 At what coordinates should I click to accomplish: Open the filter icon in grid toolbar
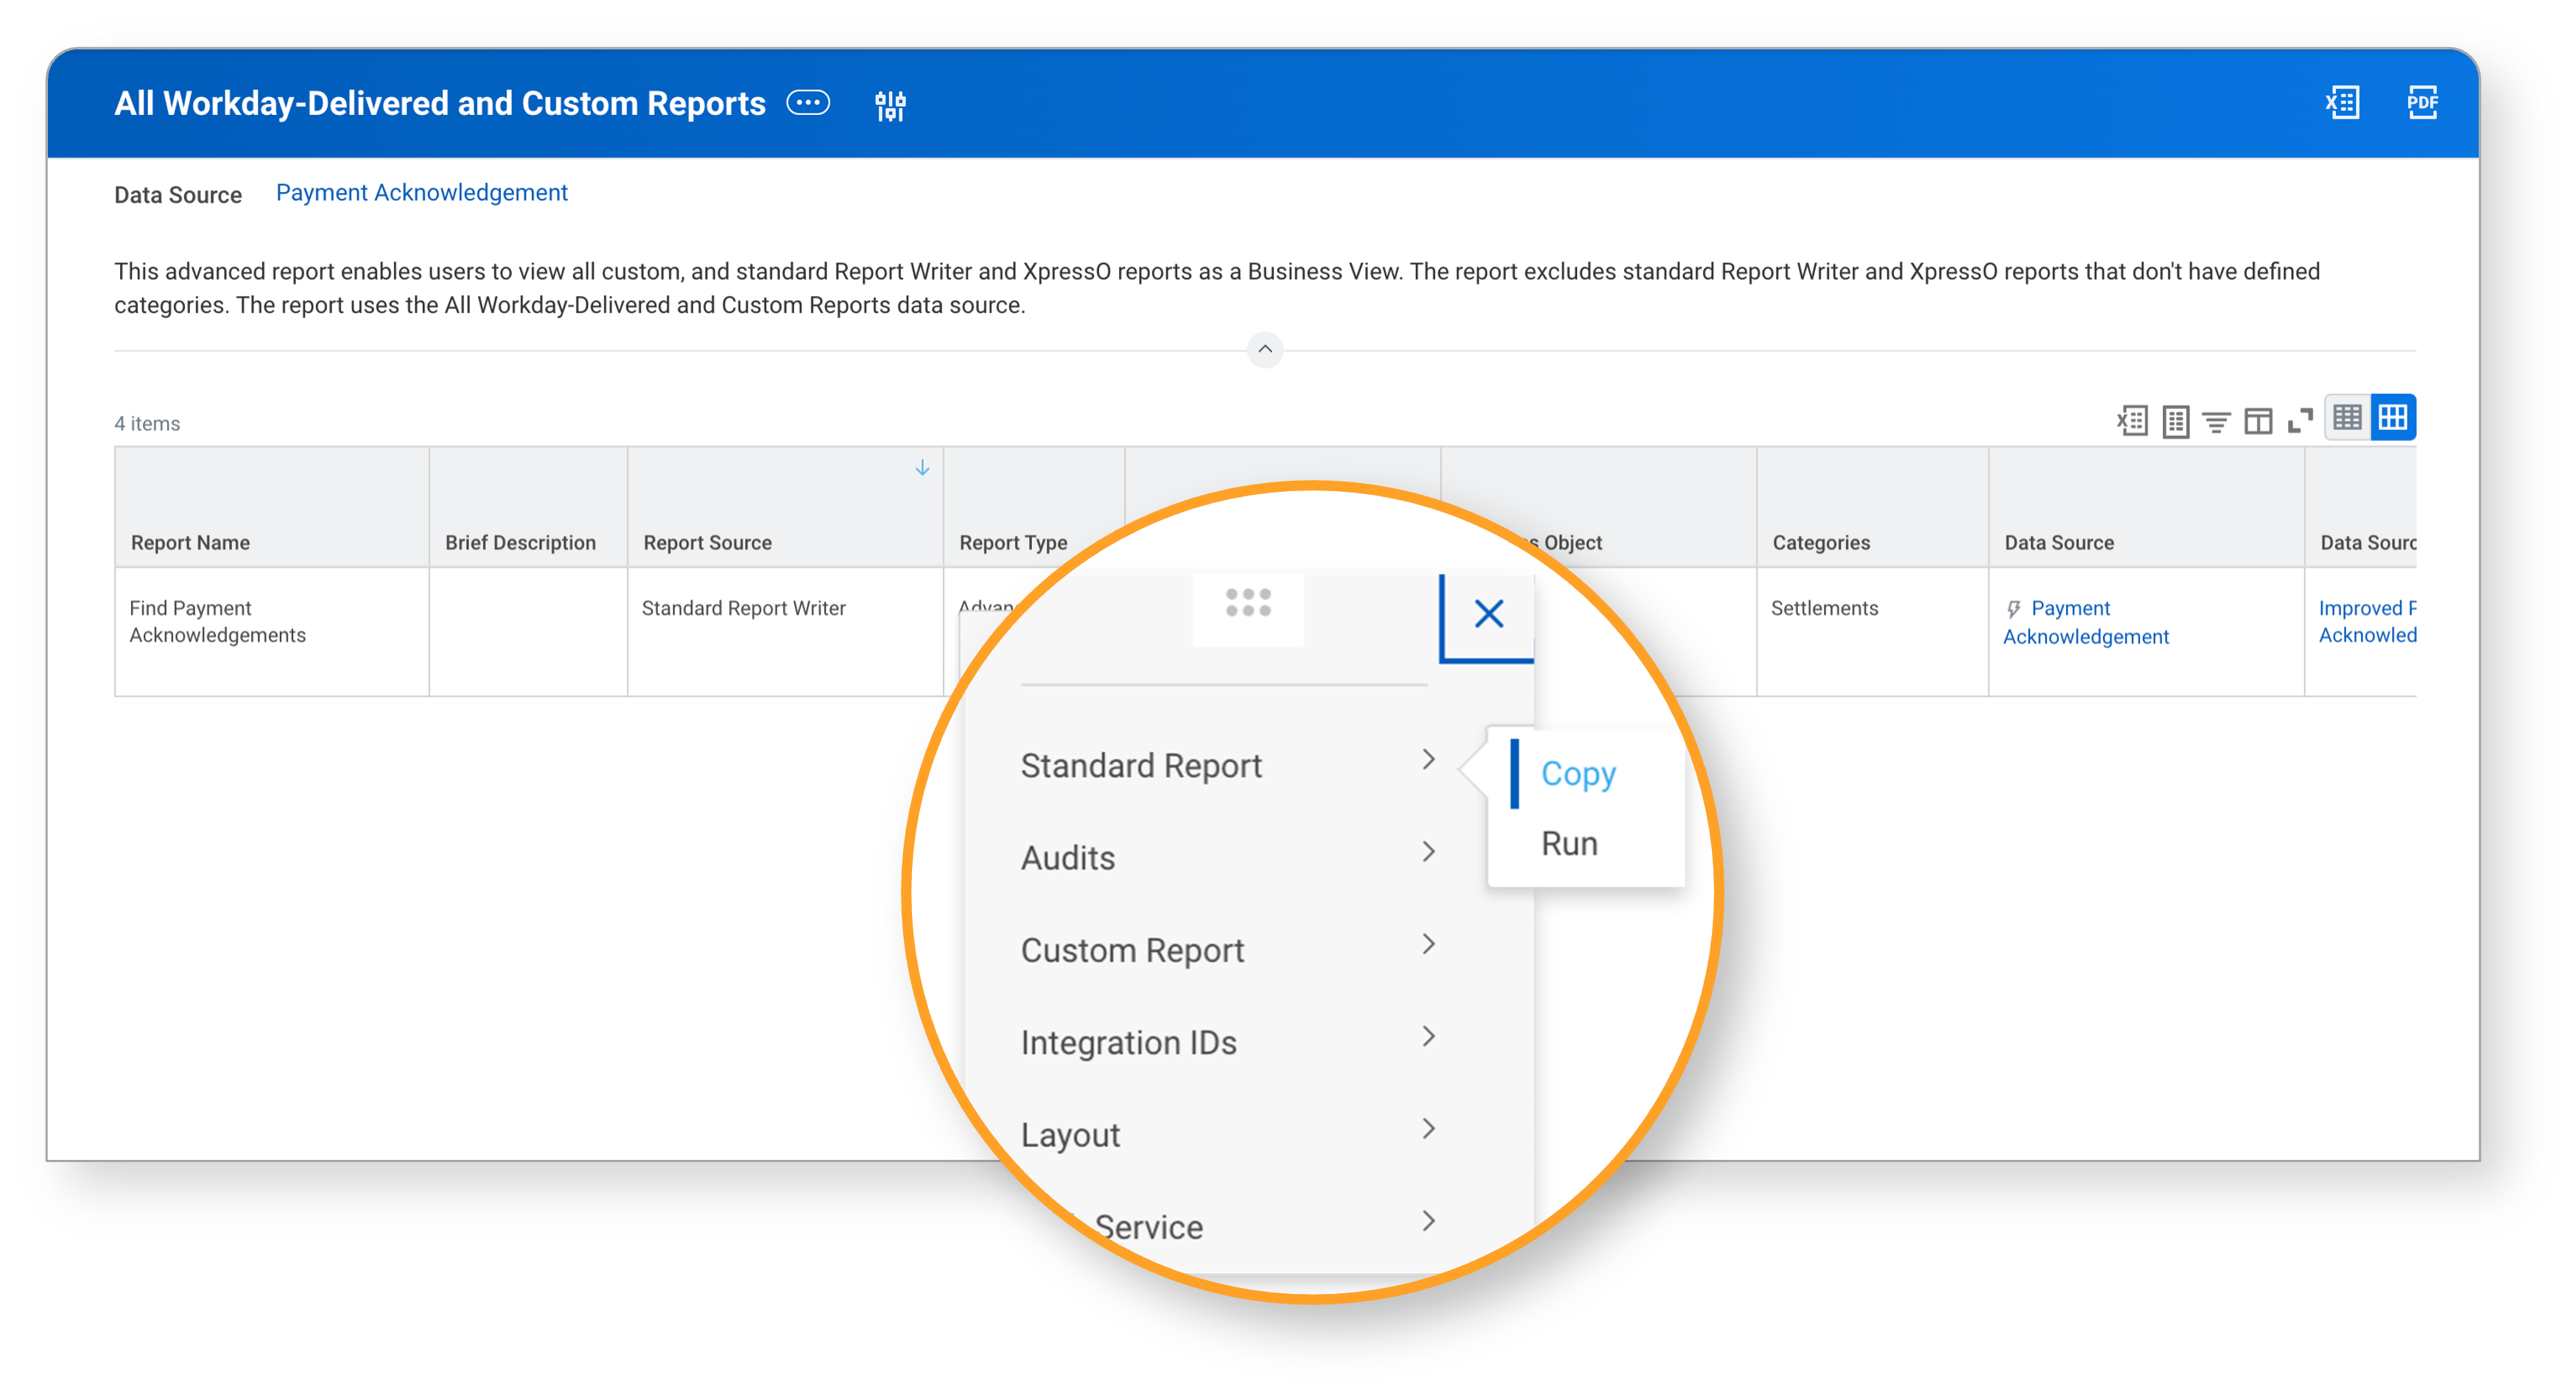(x=2216, y=422)
